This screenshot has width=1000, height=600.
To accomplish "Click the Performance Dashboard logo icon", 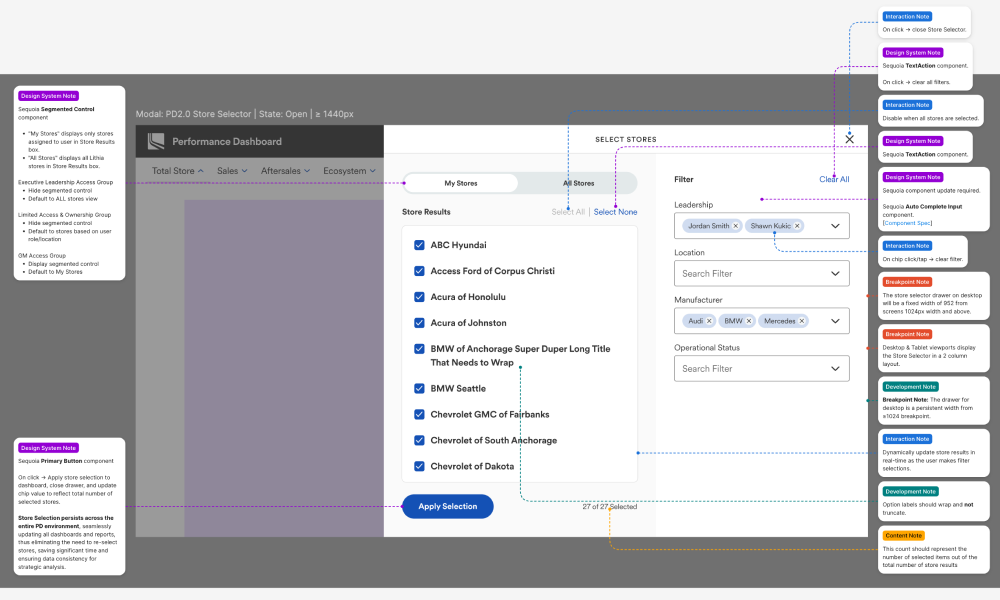I will [155, 142].
